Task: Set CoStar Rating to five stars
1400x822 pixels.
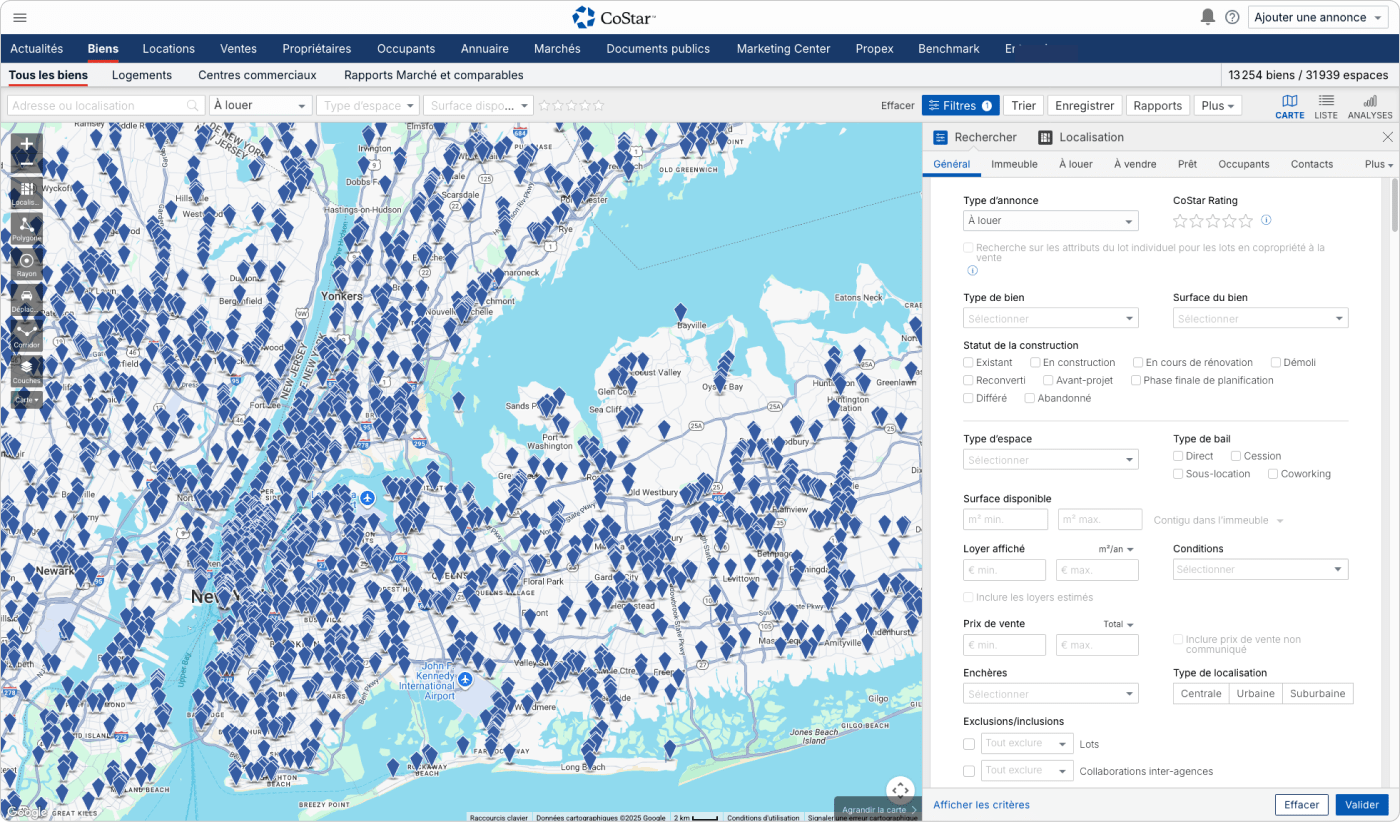Action: pyautogui.click(x=1246, y=221)
